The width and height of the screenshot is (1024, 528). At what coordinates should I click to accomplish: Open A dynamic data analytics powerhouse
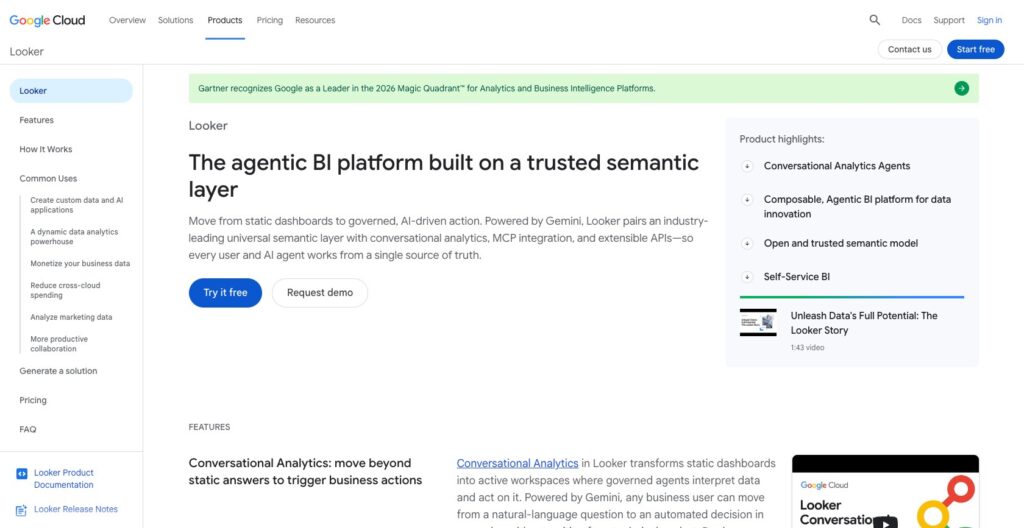click(74, 237)
